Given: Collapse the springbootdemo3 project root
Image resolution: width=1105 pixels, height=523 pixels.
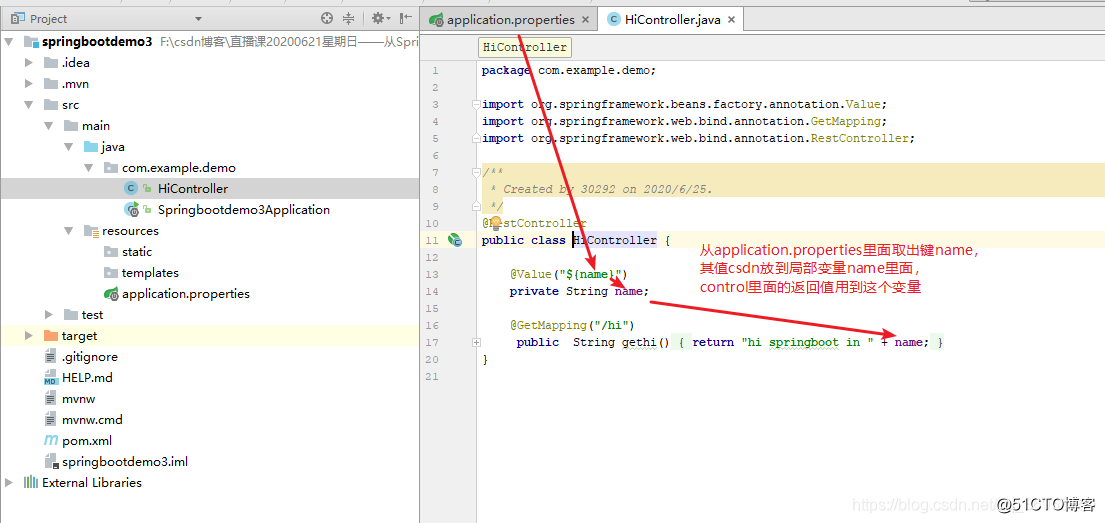Looking at the screenshot, I should pyautogui.click(x=8, y=42).
